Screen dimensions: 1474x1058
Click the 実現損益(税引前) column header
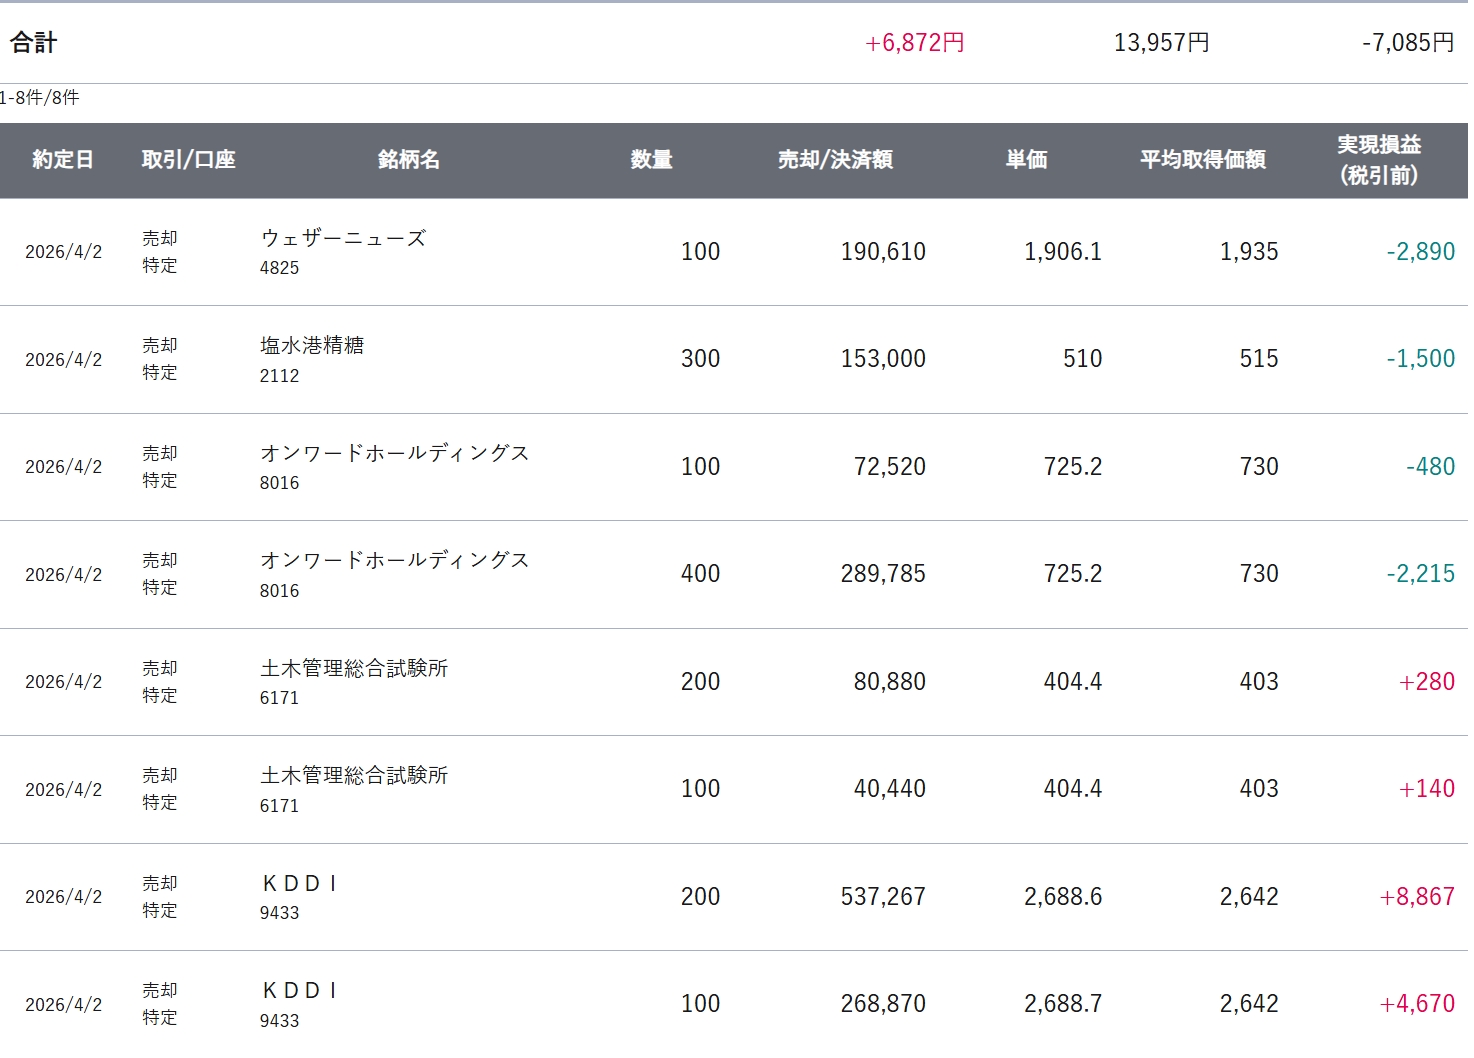pos(1379,160)
